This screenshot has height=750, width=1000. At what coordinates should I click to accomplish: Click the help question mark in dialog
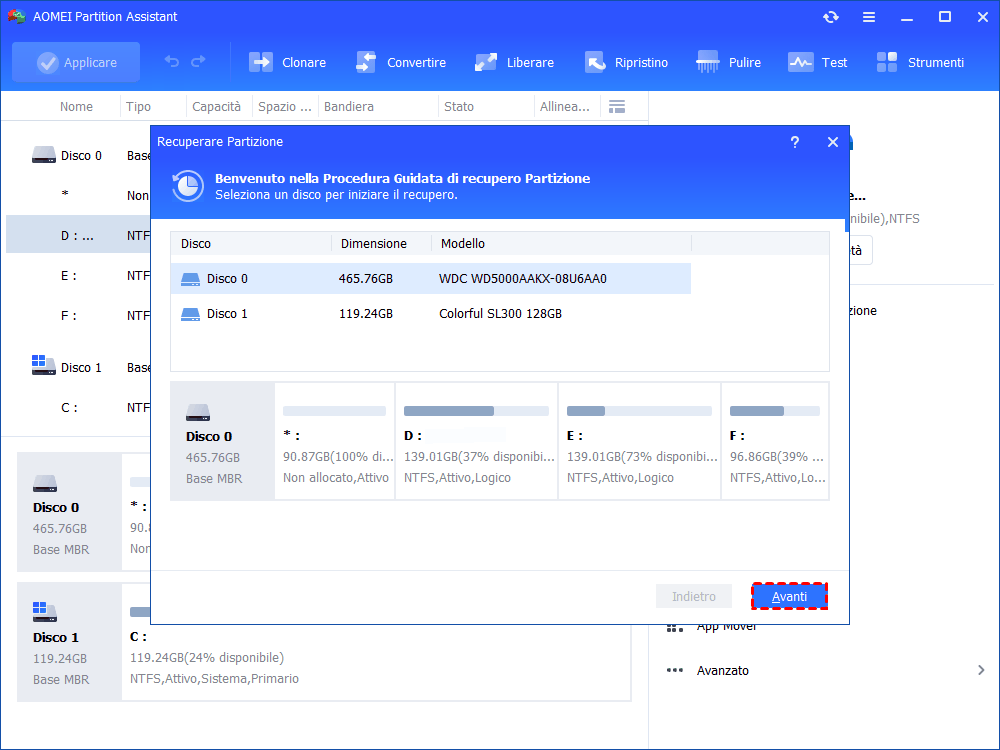pyautogui.click(x=795, y=142)
